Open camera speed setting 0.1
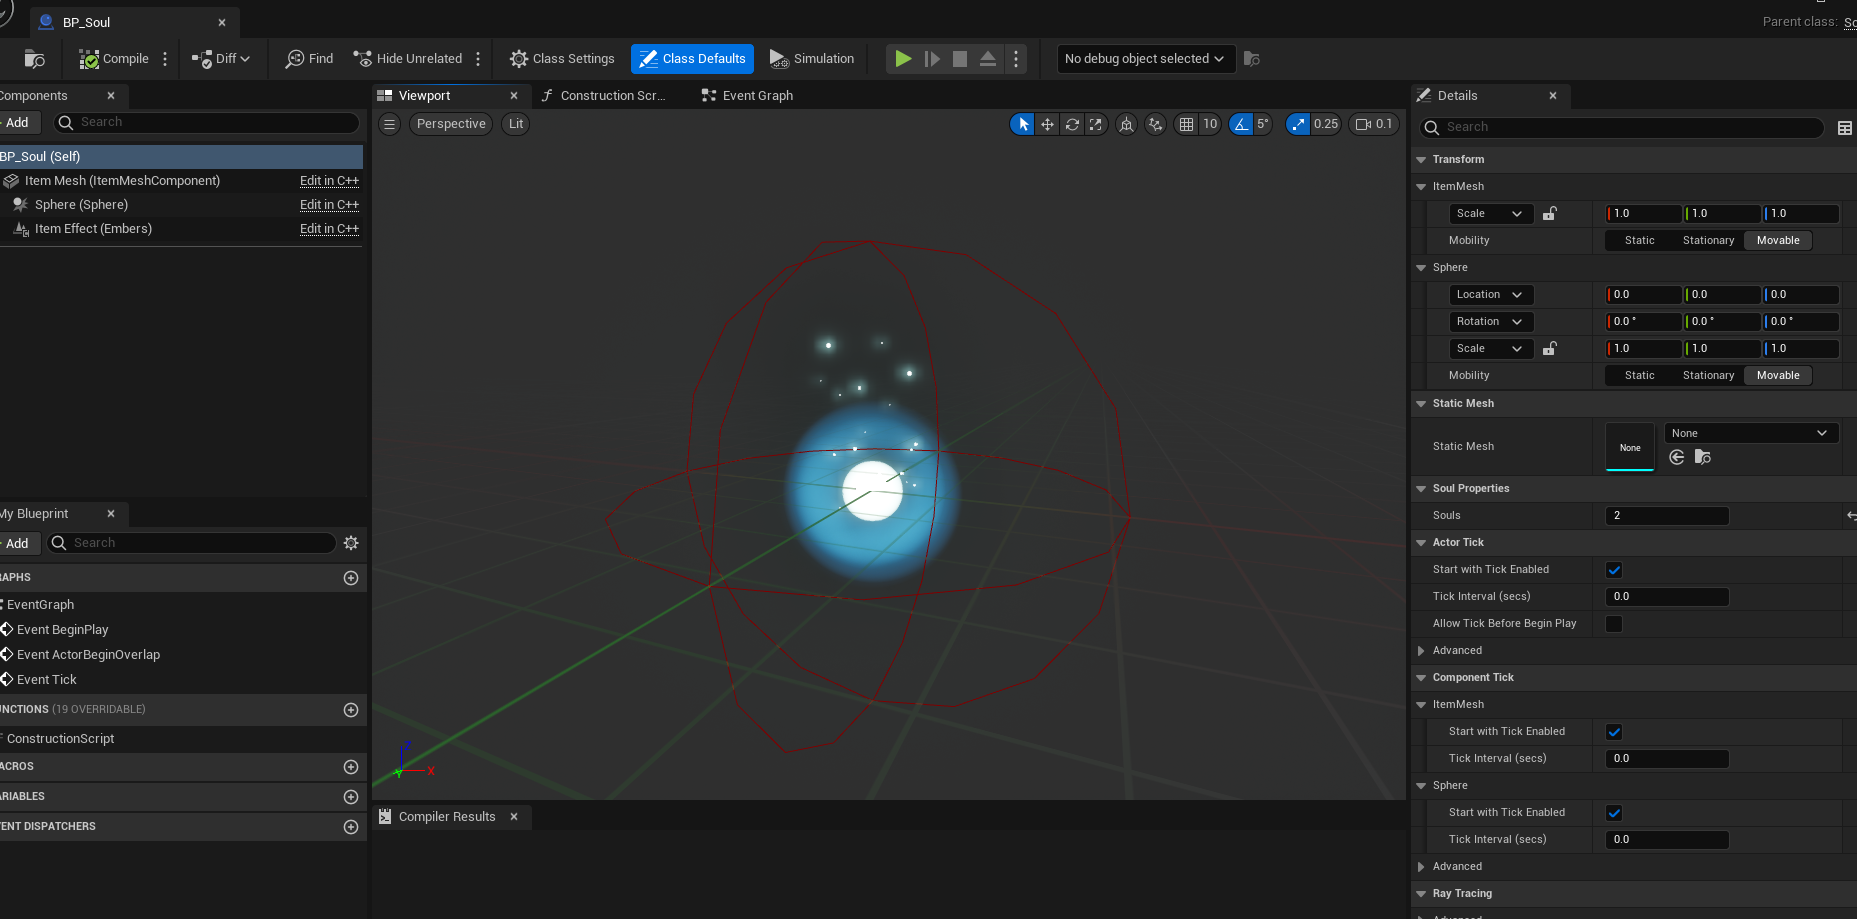 click(1374, 124)
